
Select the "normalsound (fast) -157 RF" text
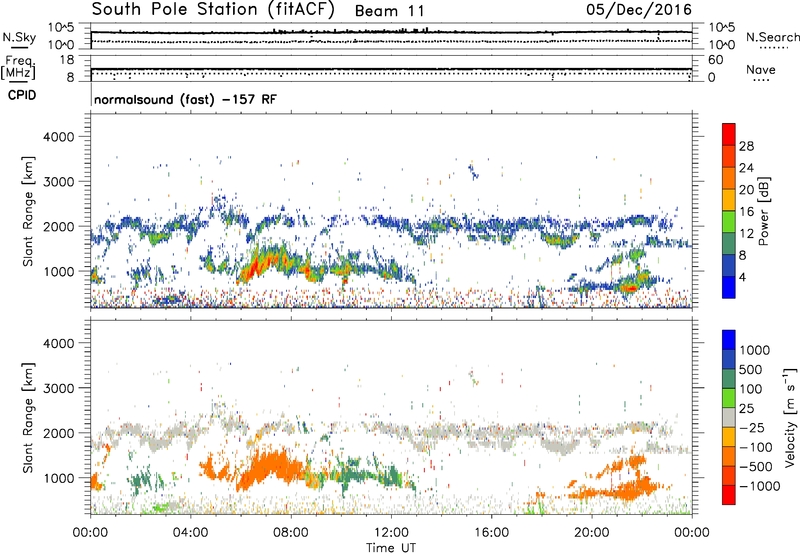[x=185, y=99]
